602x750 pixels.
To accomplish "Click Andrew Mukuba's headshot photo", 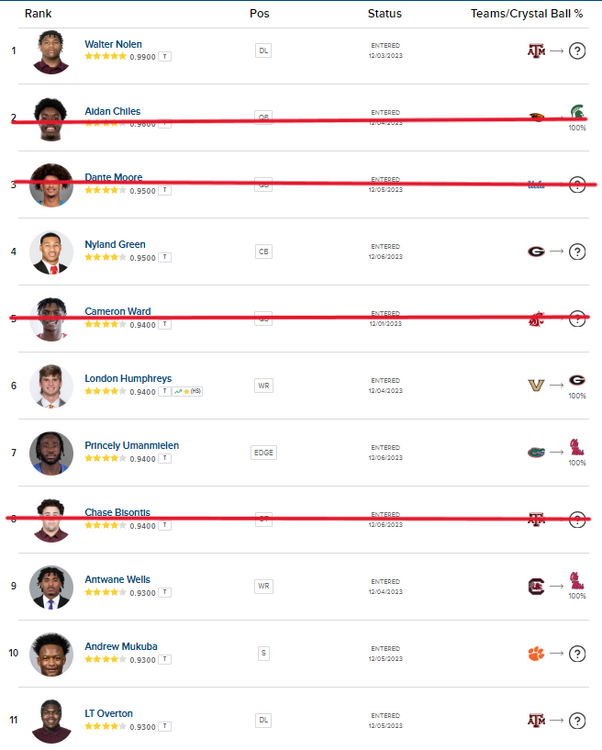I will (51, 654).
